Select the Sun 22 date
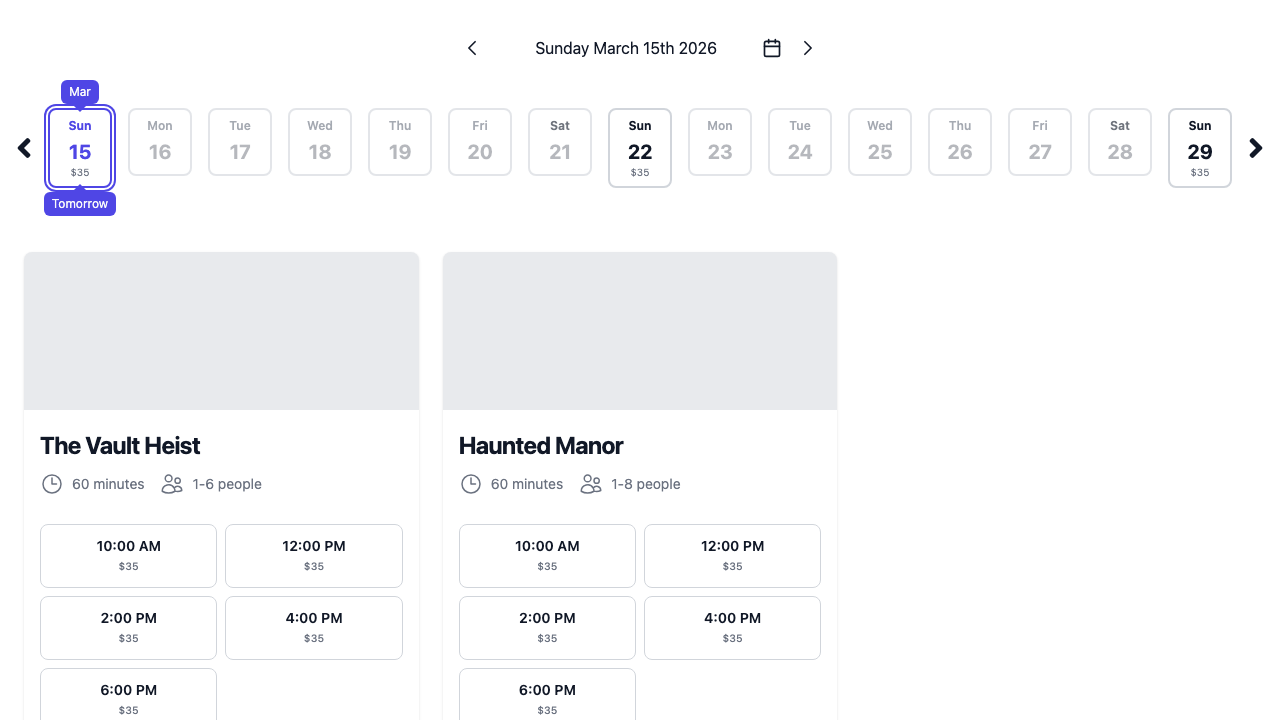This screenshot has height=720, width=1280. click(x=640, y=147)
